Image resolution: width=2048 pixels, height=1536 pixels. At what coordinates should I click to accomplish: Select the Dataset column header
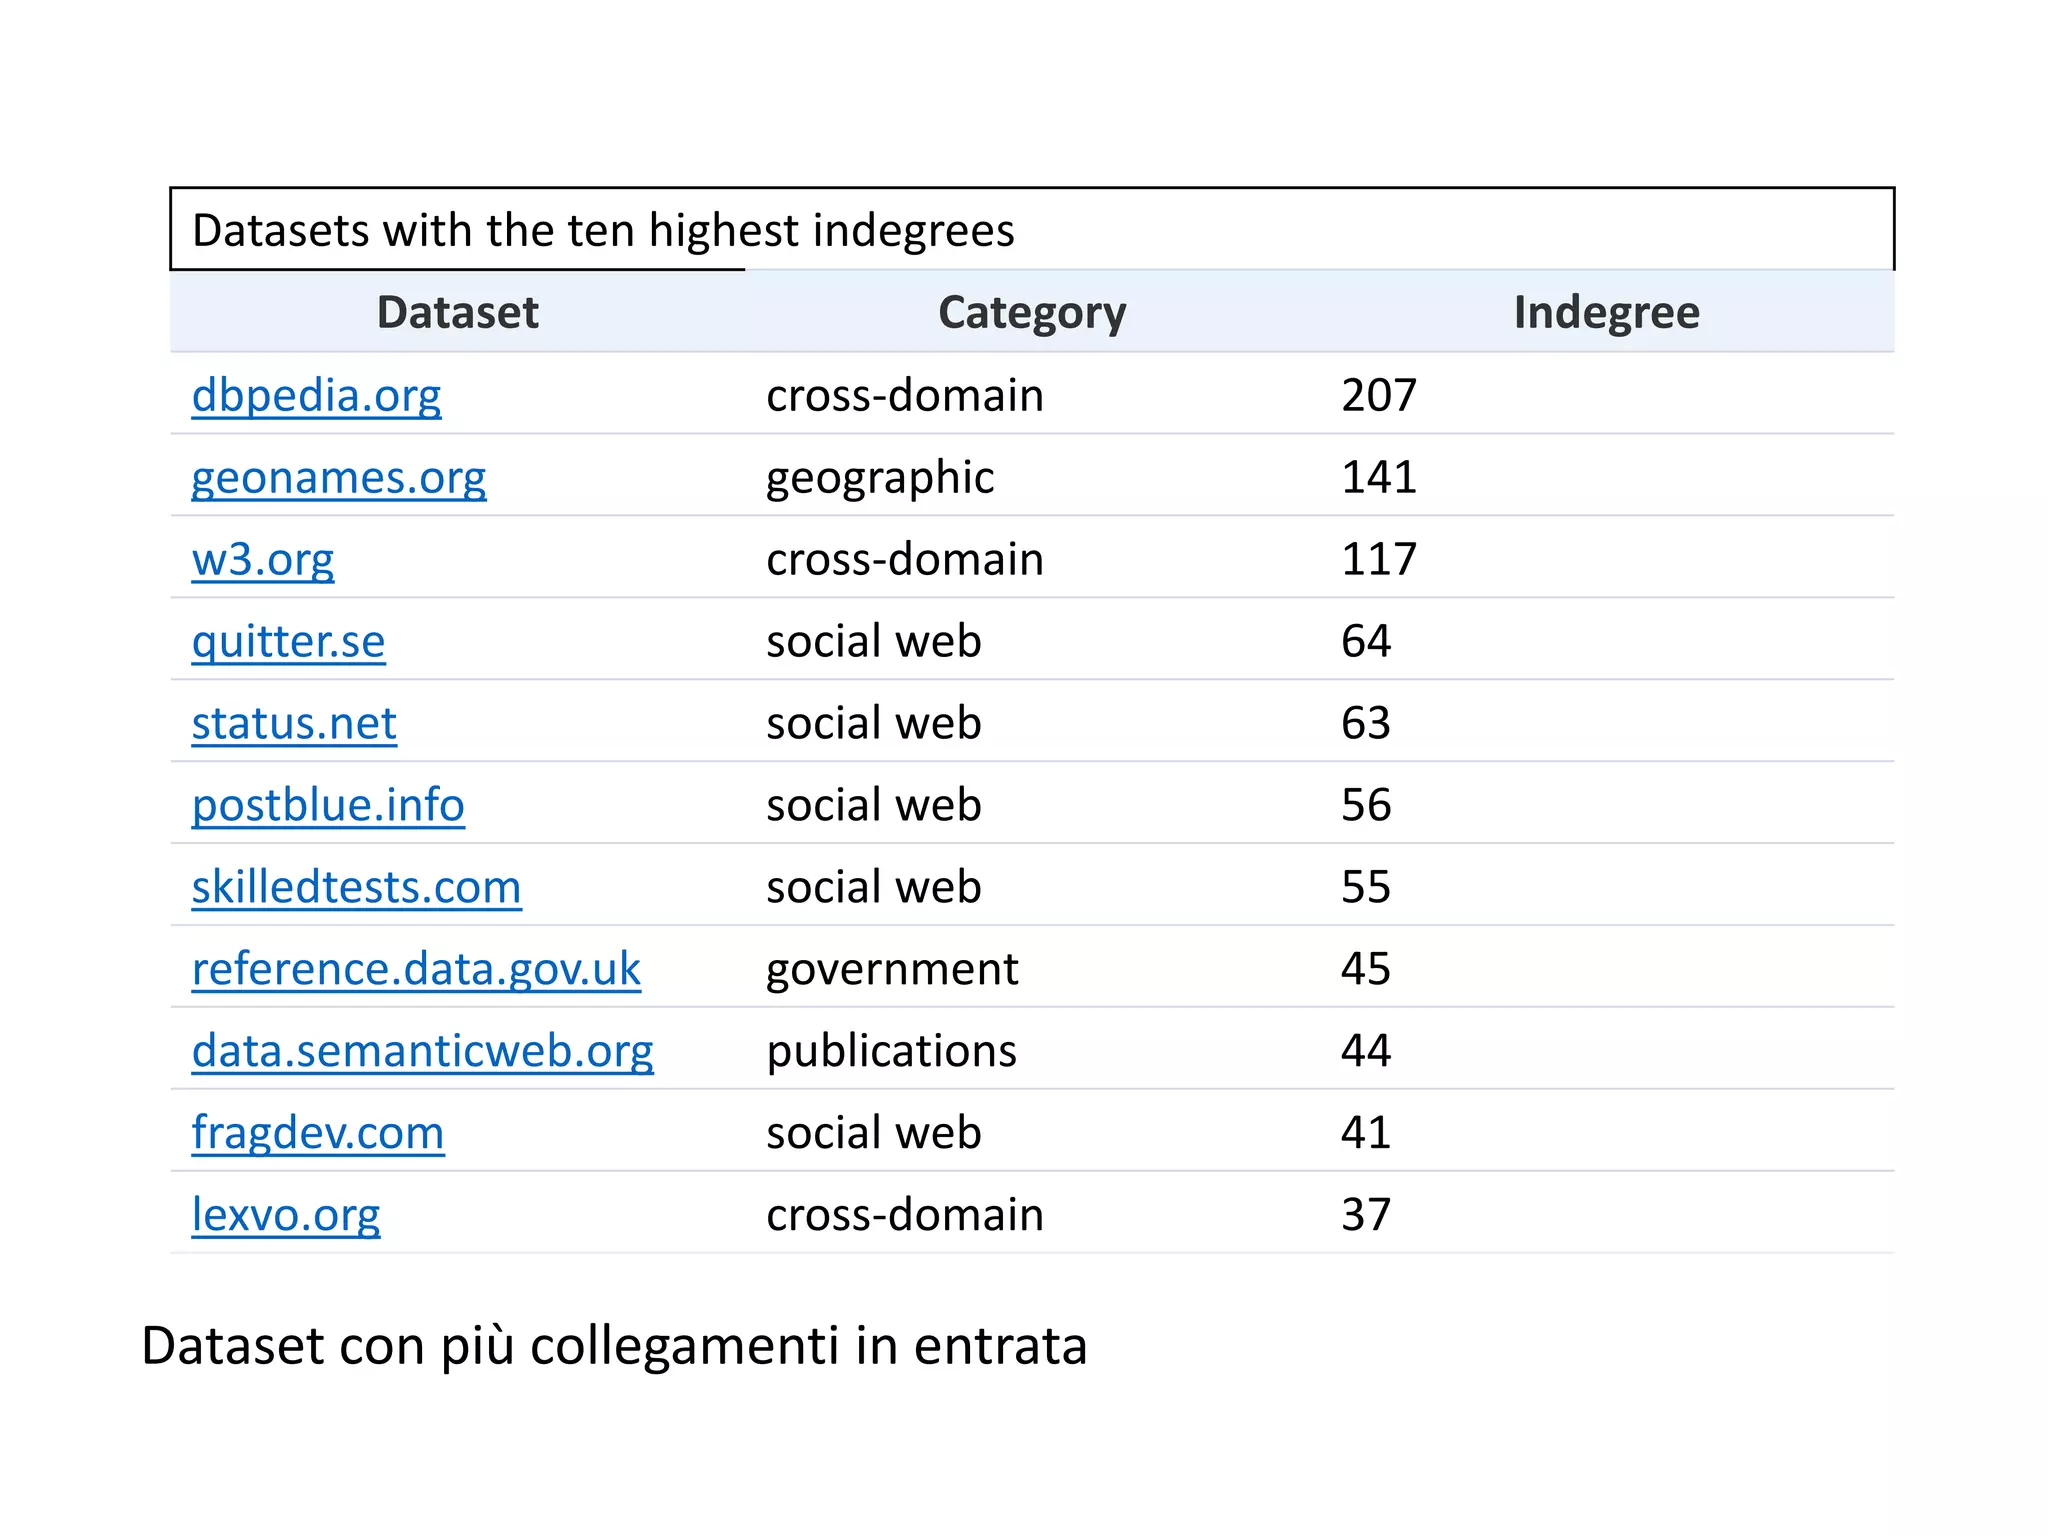click(x=458, y=312)
